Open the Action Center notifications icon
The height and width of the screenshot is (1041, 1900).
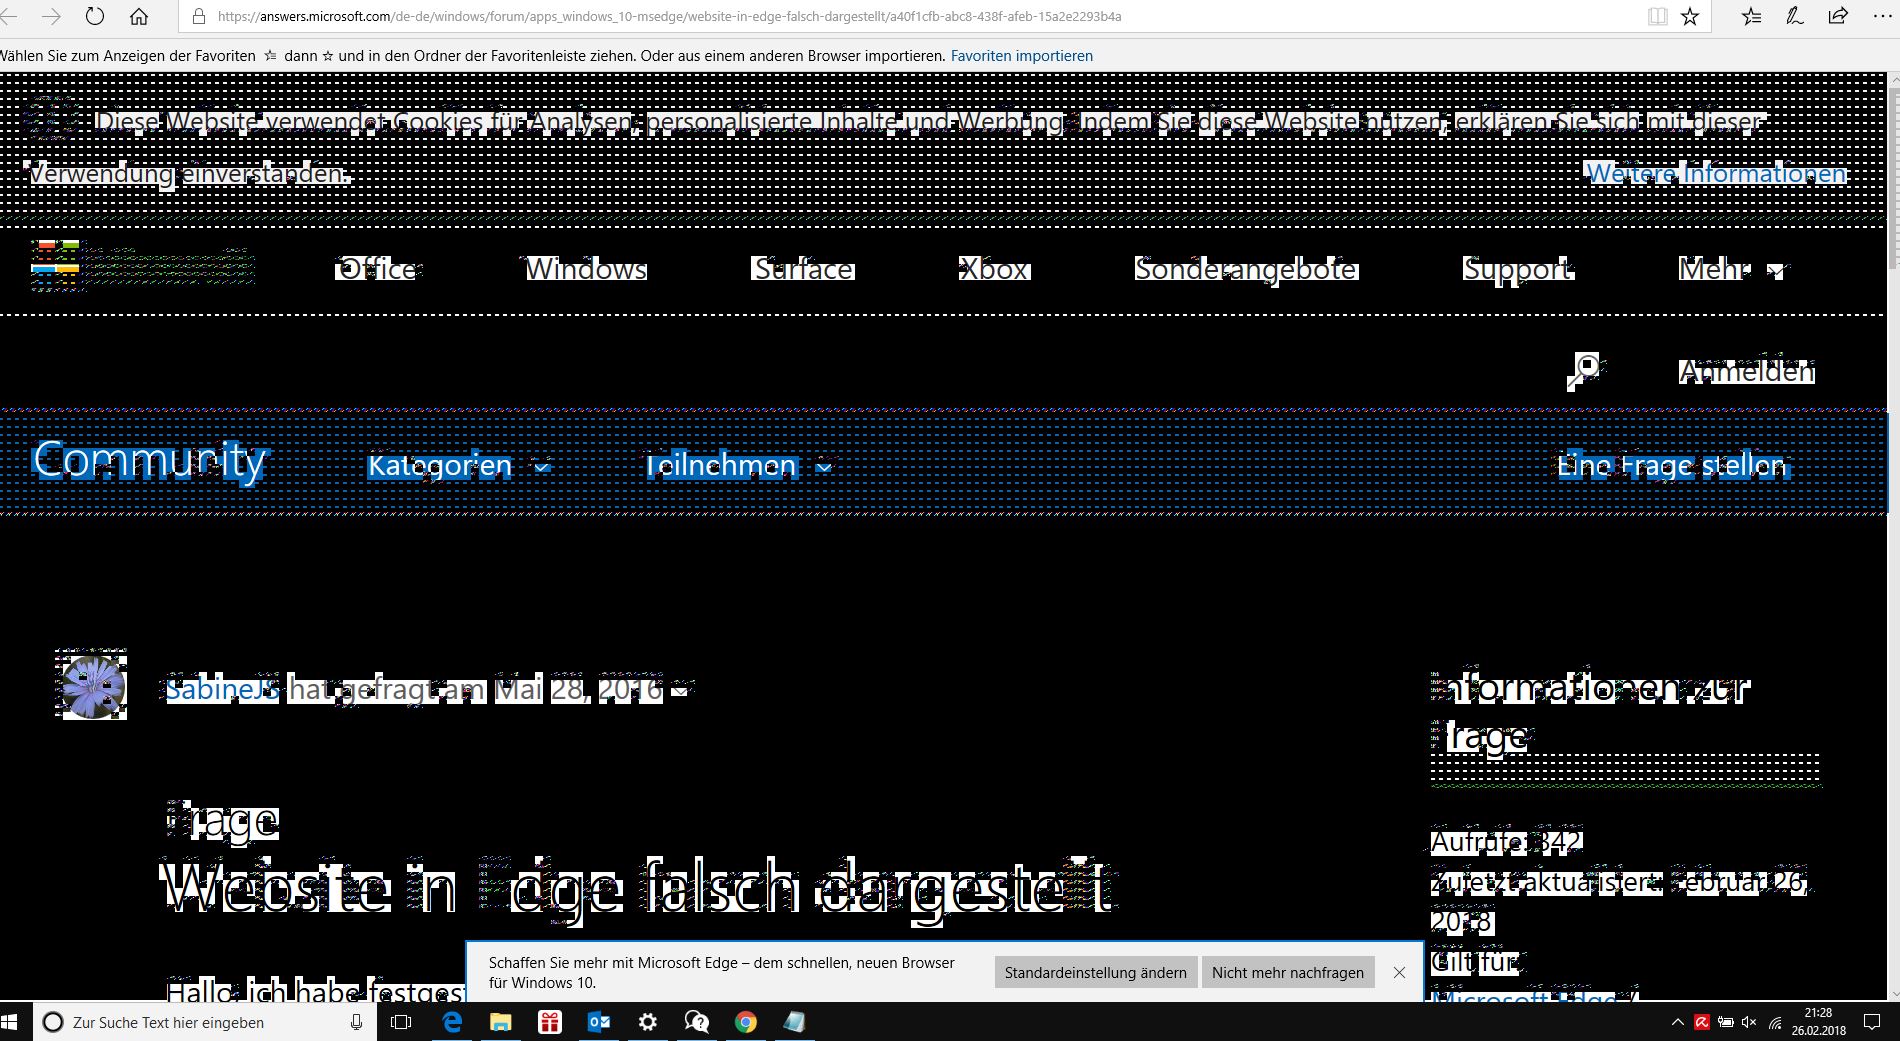pyautogui.click(x=1871, y=1022)
